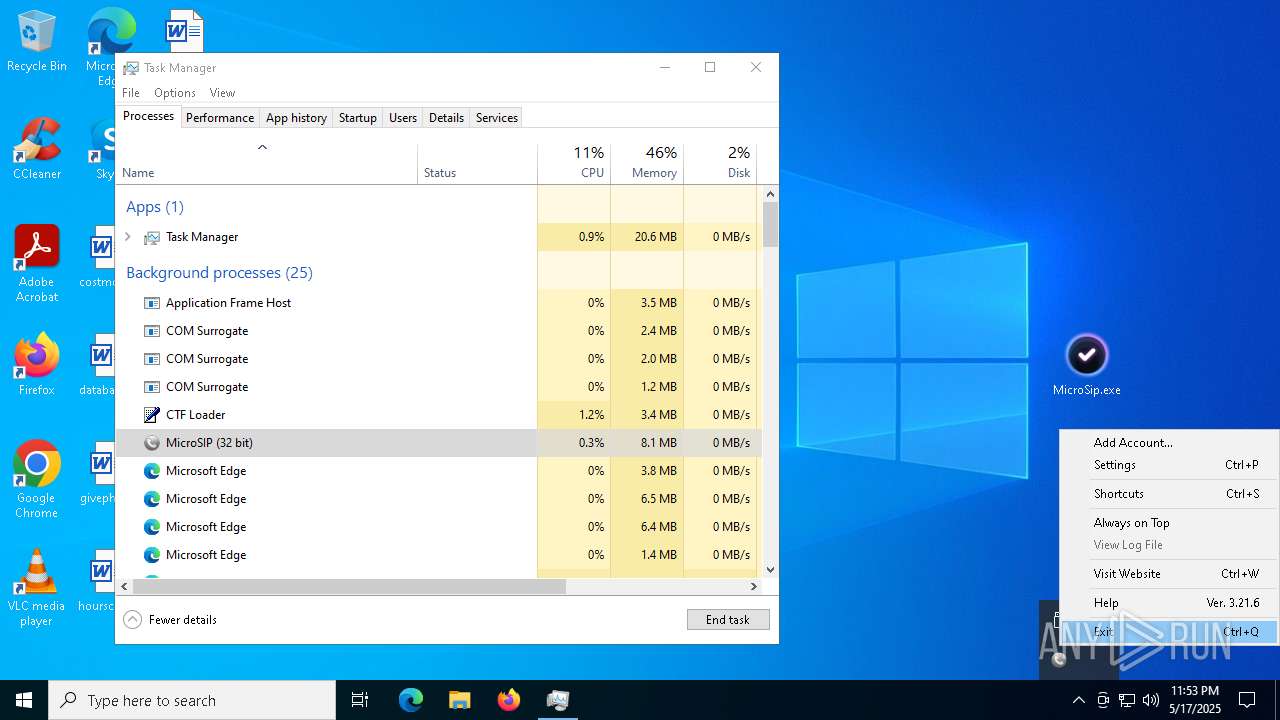Click the 20.6 MB memory value
The width and height of the screenshot is (1280, 720).
pyautogui.click(x=656, y=237)
